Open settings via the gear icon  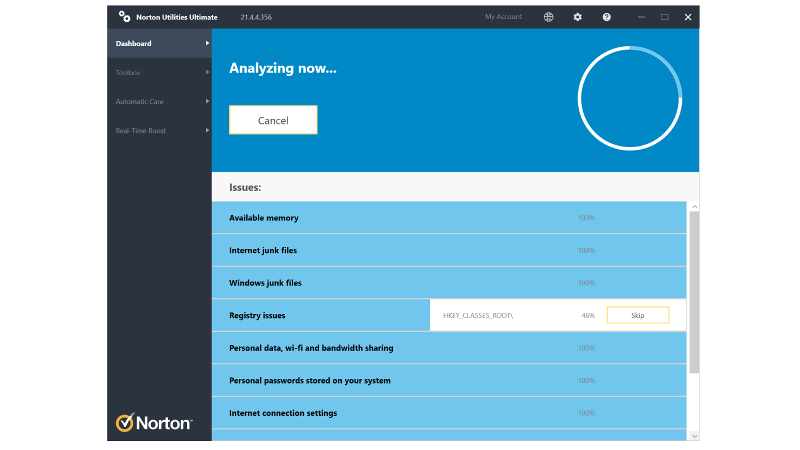point(578,17)
